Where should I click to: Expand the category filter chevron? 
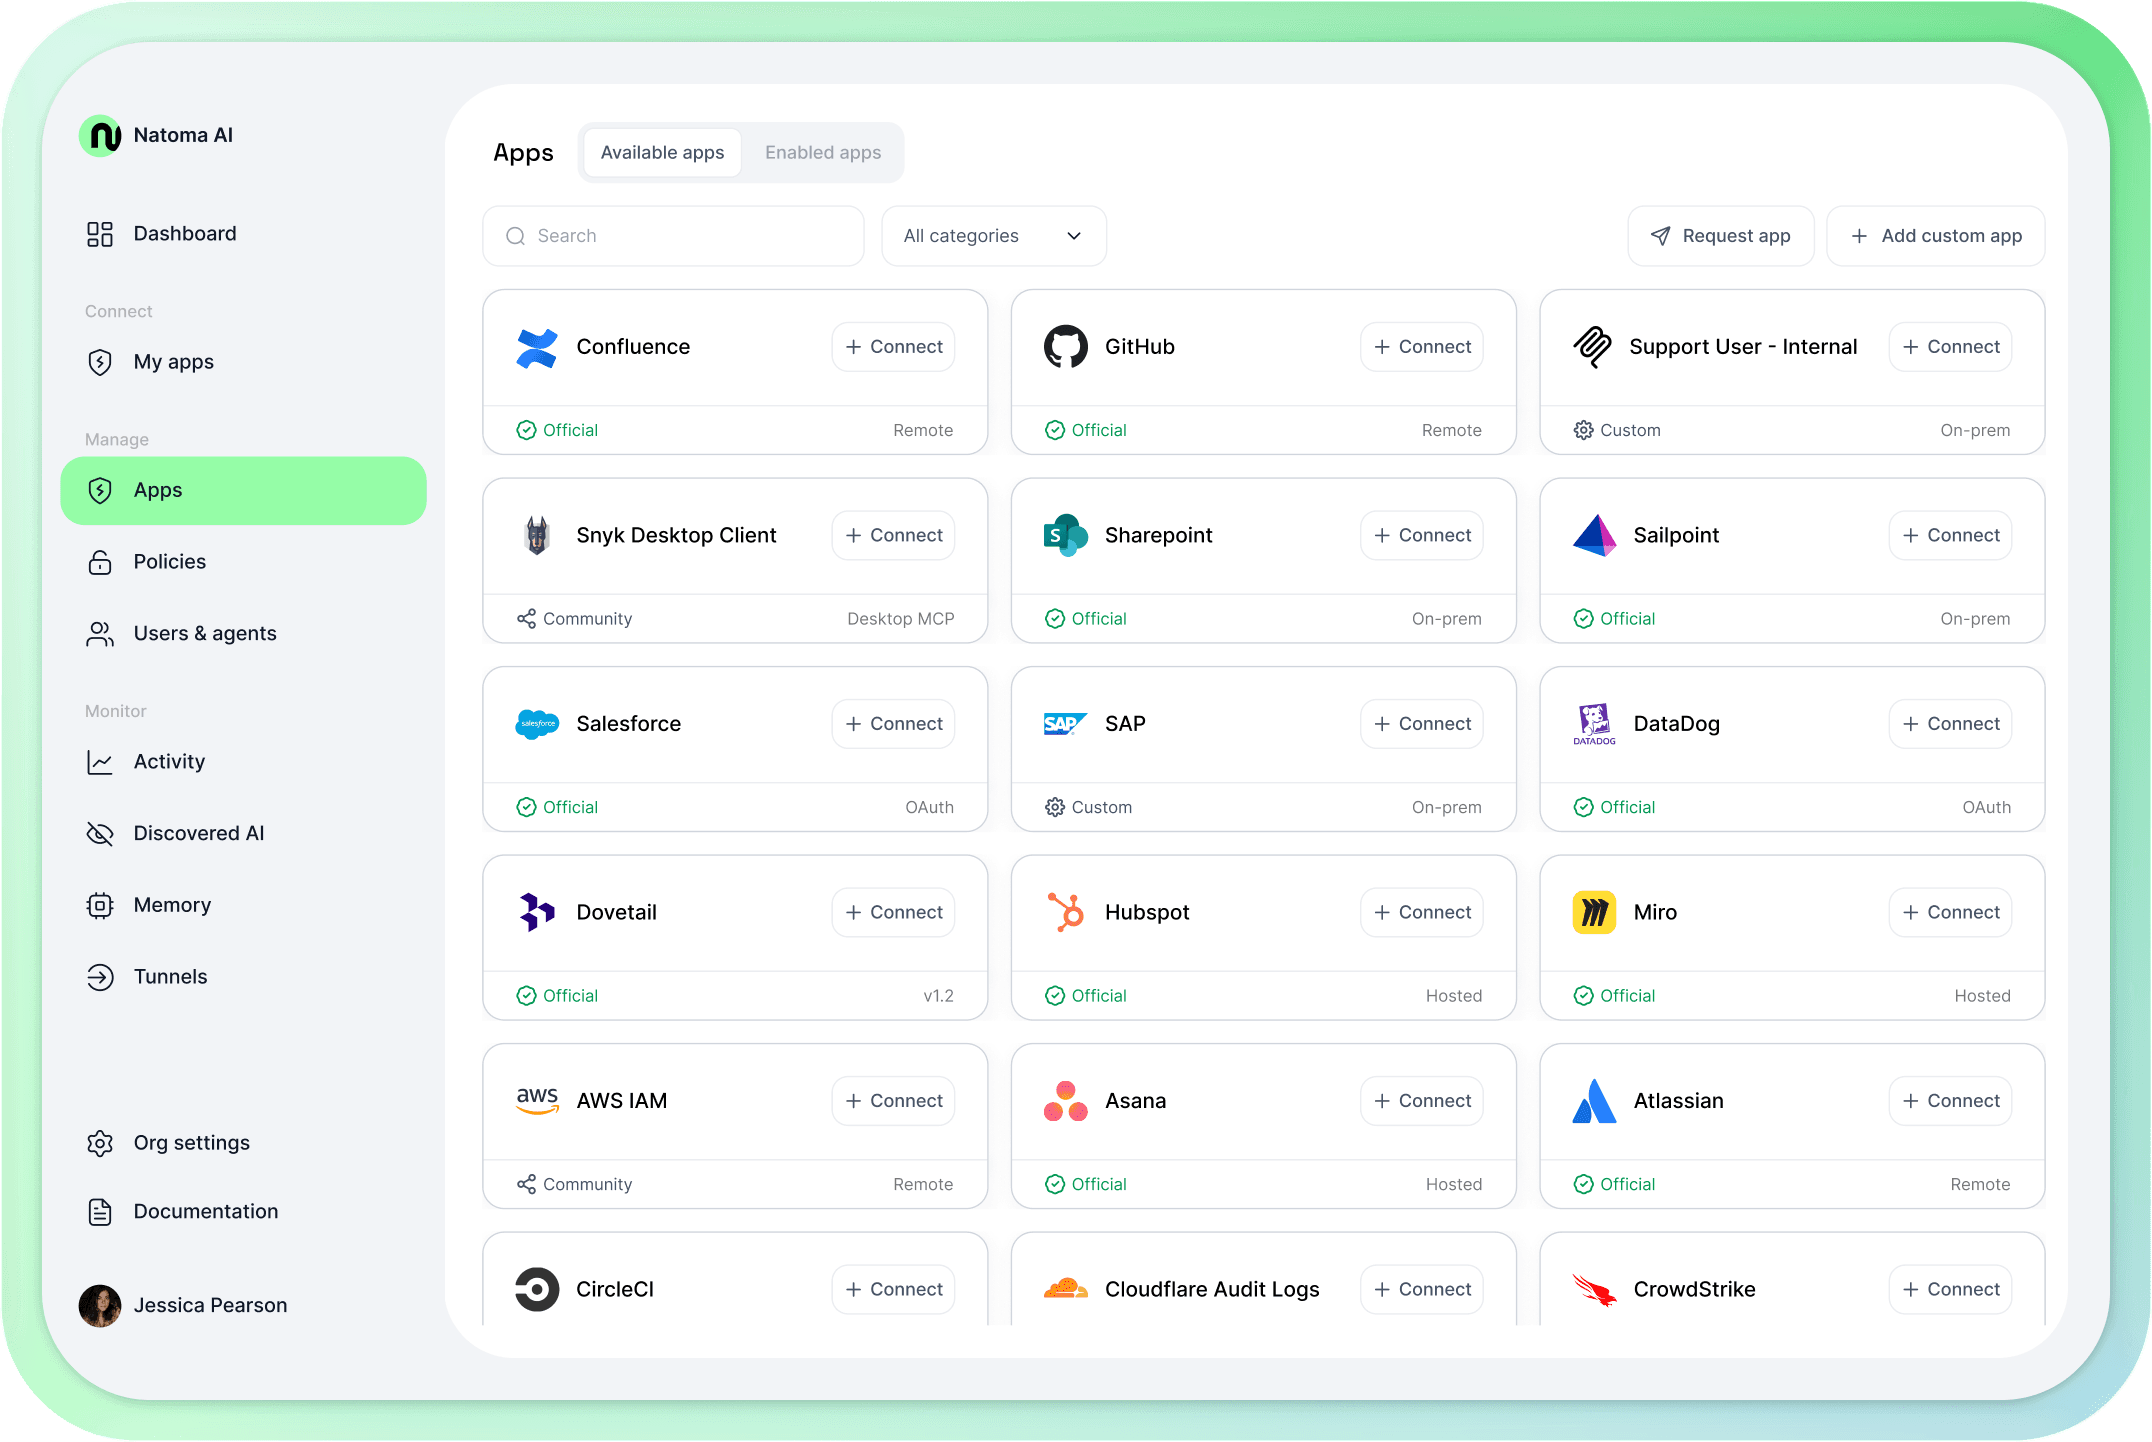(x=1073, y=236)
